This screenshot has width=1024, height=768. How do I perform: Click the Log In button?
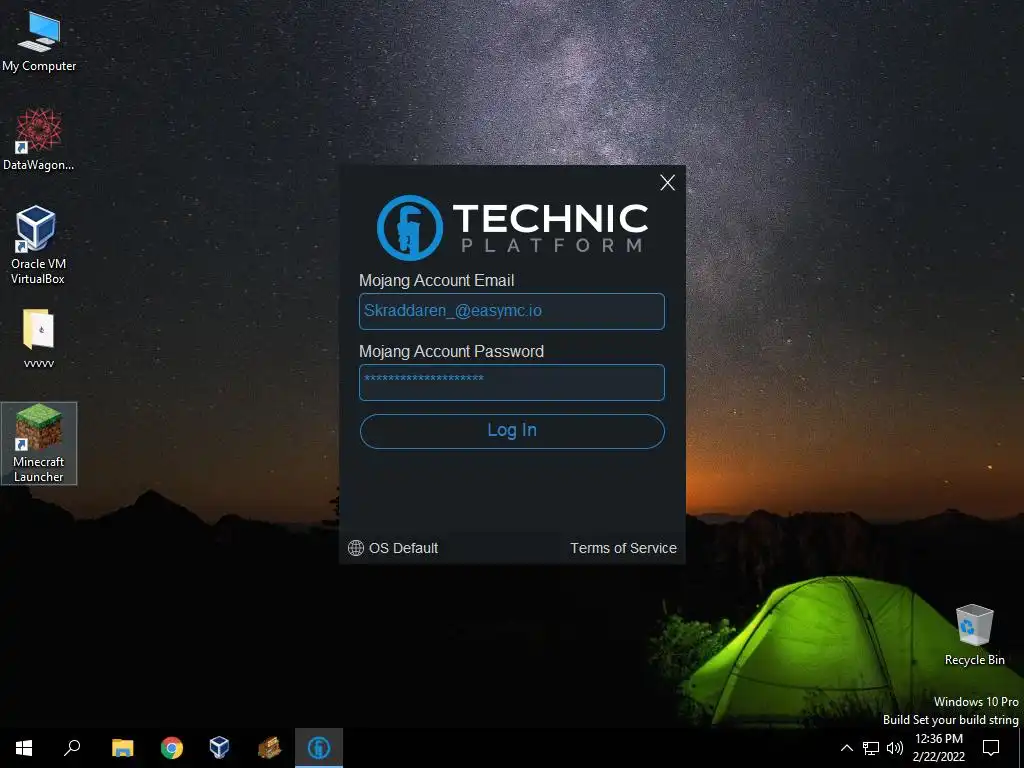pyautogui.click(x=512, y=431)
